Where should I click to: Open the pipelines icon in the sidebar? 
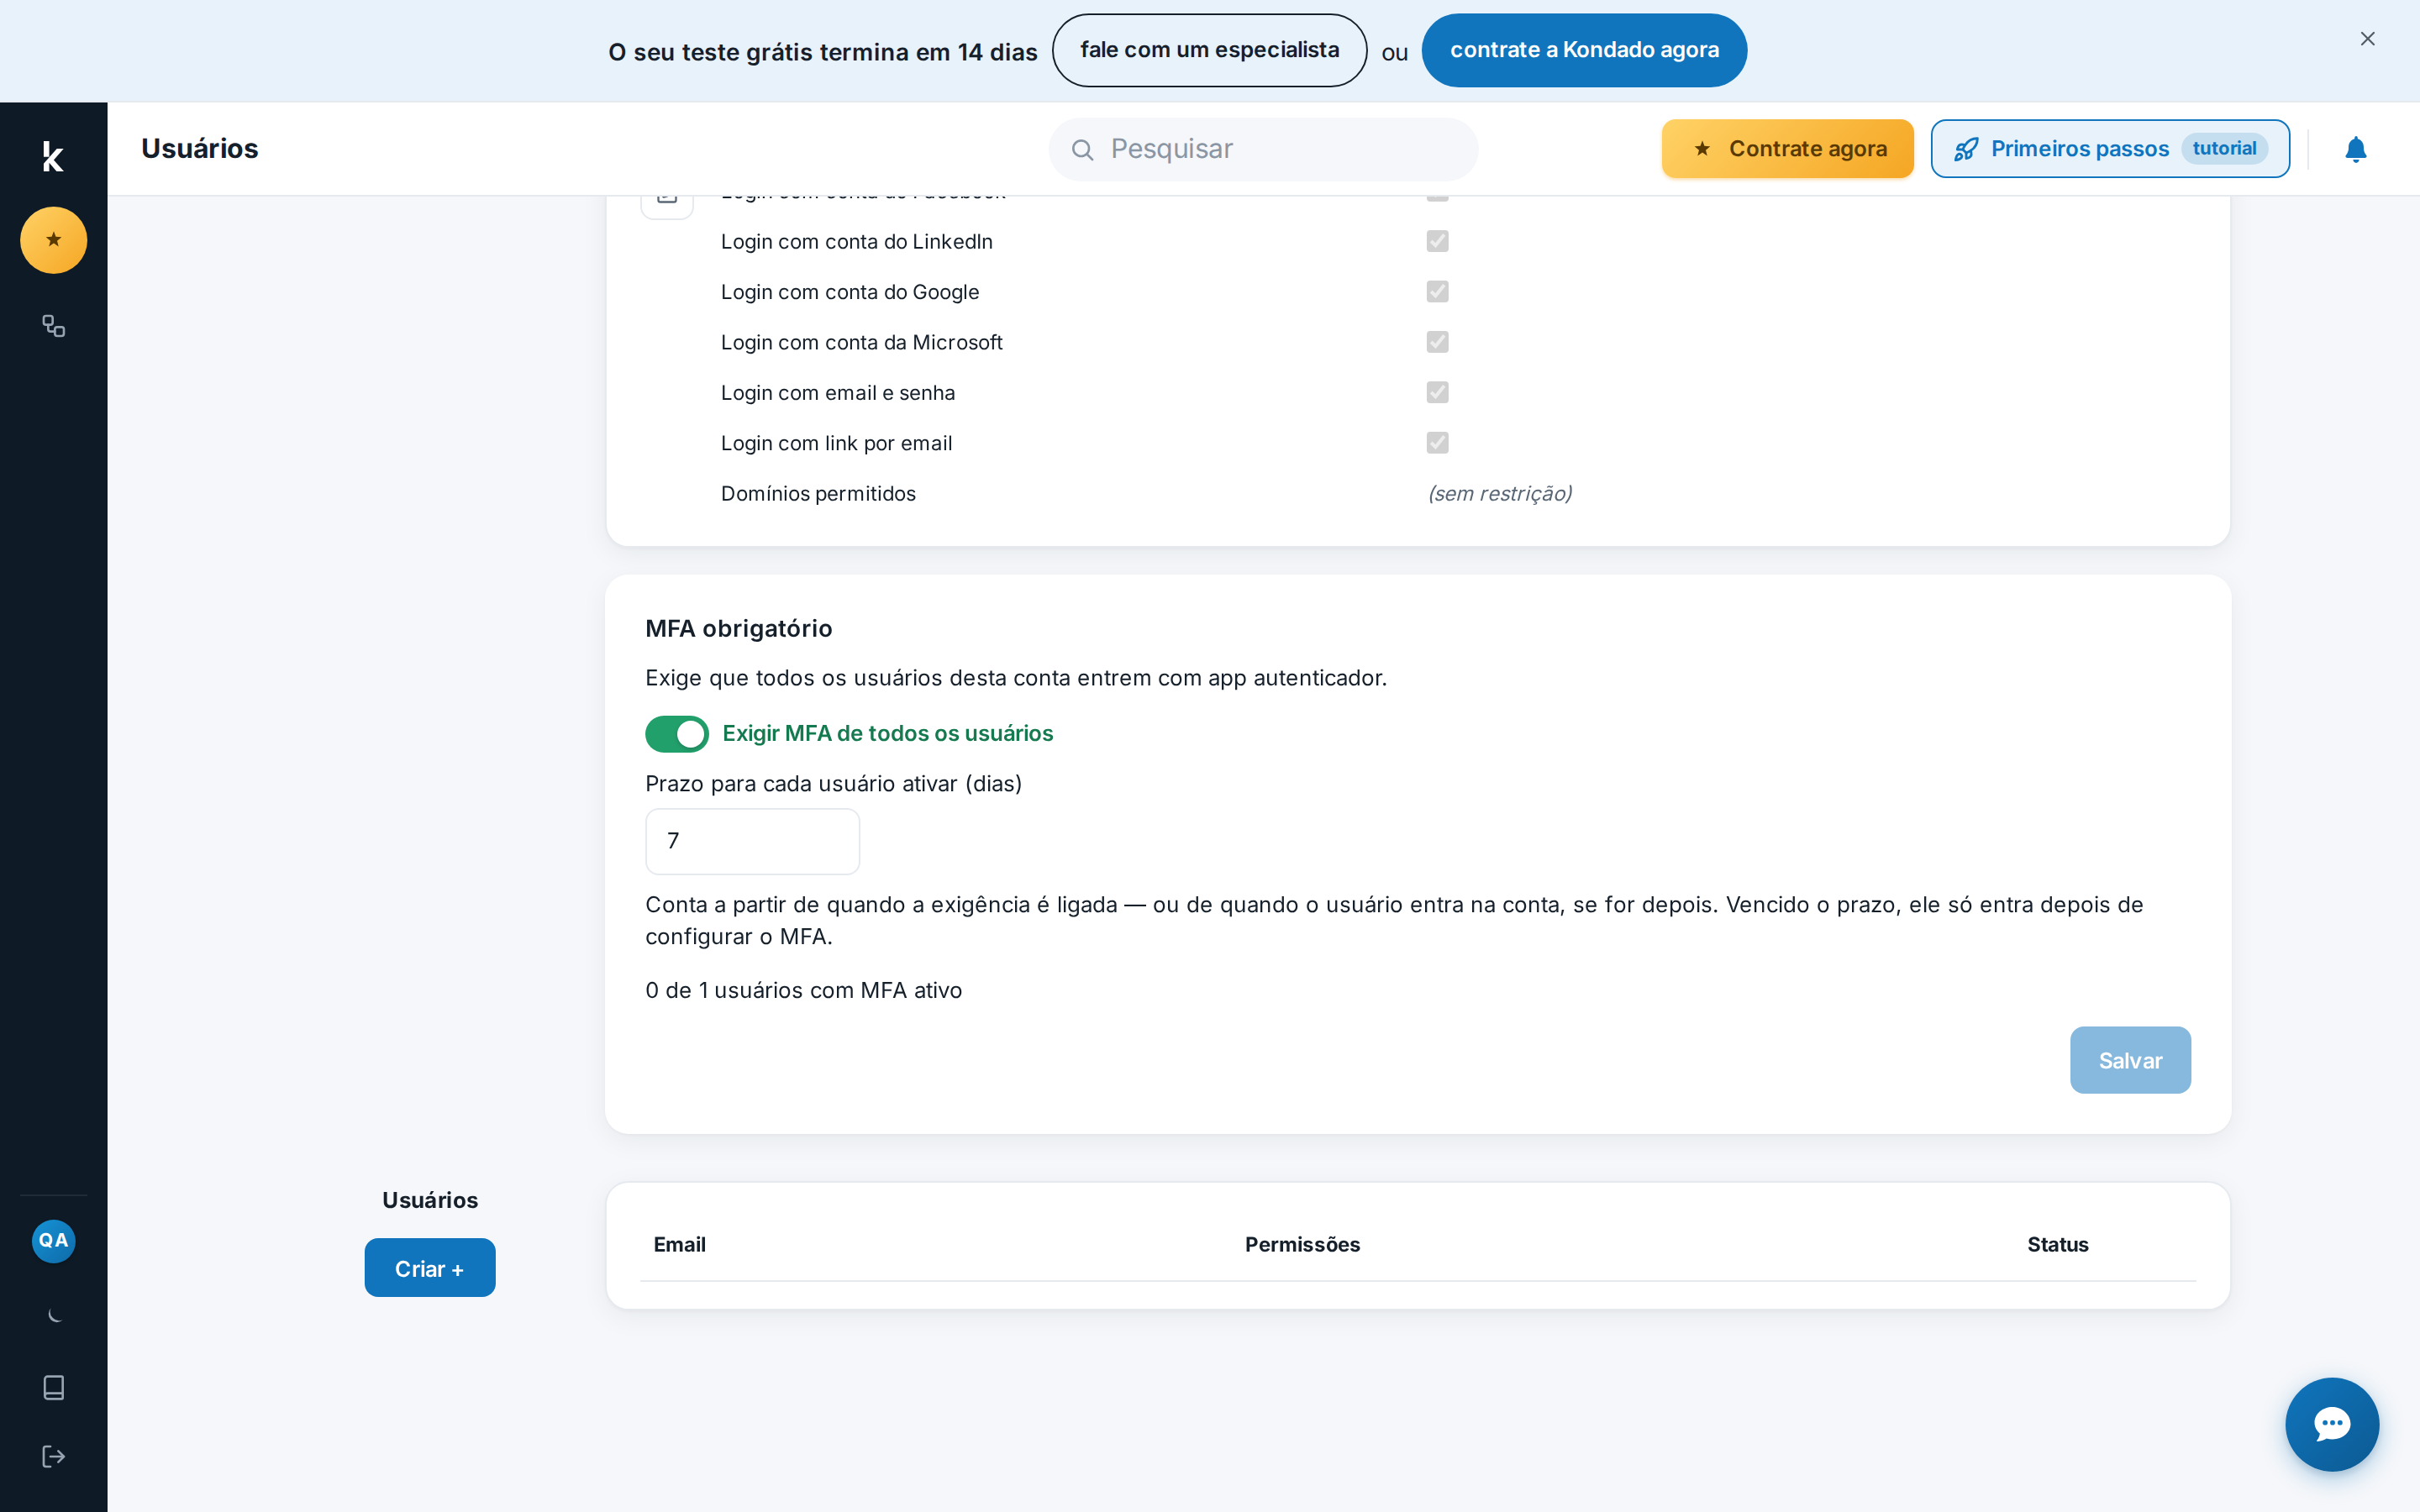point(53,326)
